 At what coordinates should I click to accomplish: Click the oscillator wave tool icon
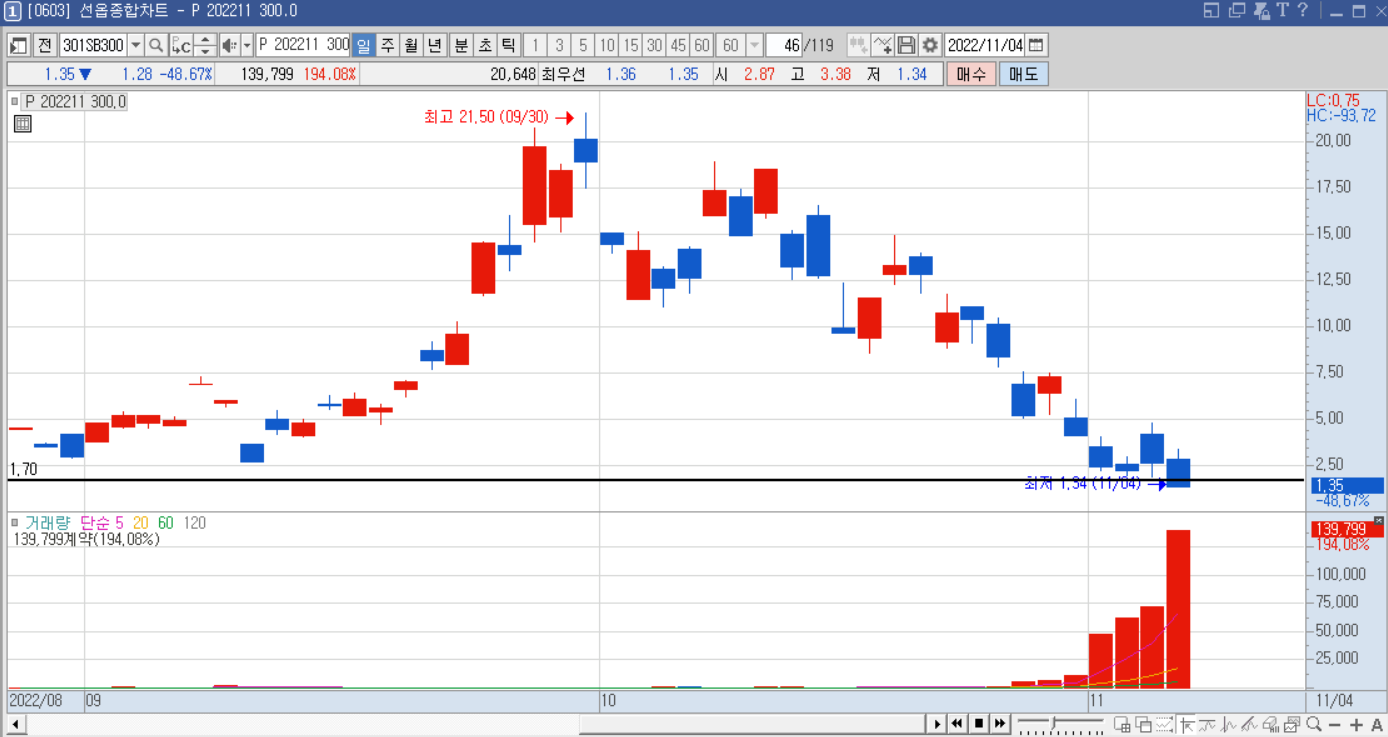click(x=1229, y=725)
